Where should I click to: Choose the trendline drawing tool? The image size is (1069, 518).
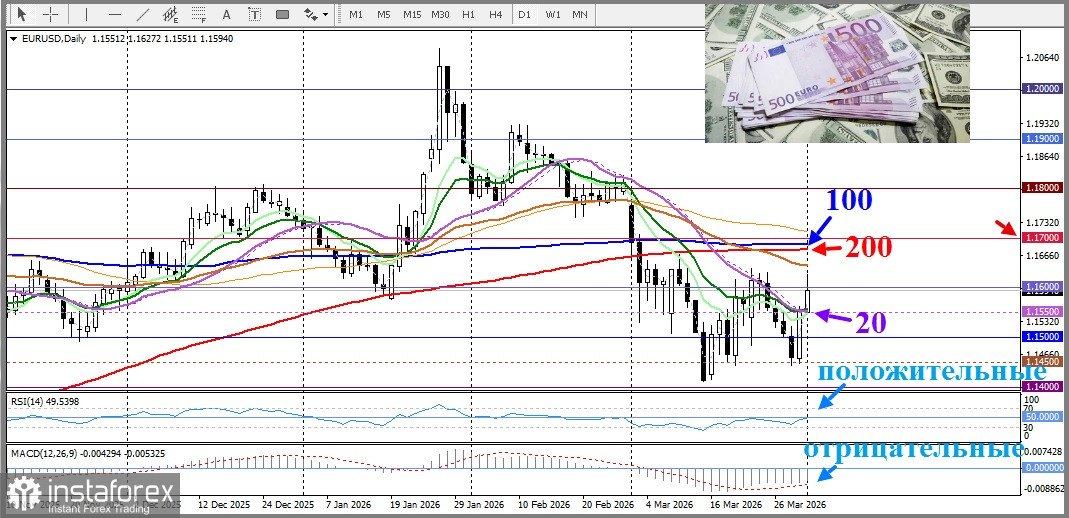143,14
